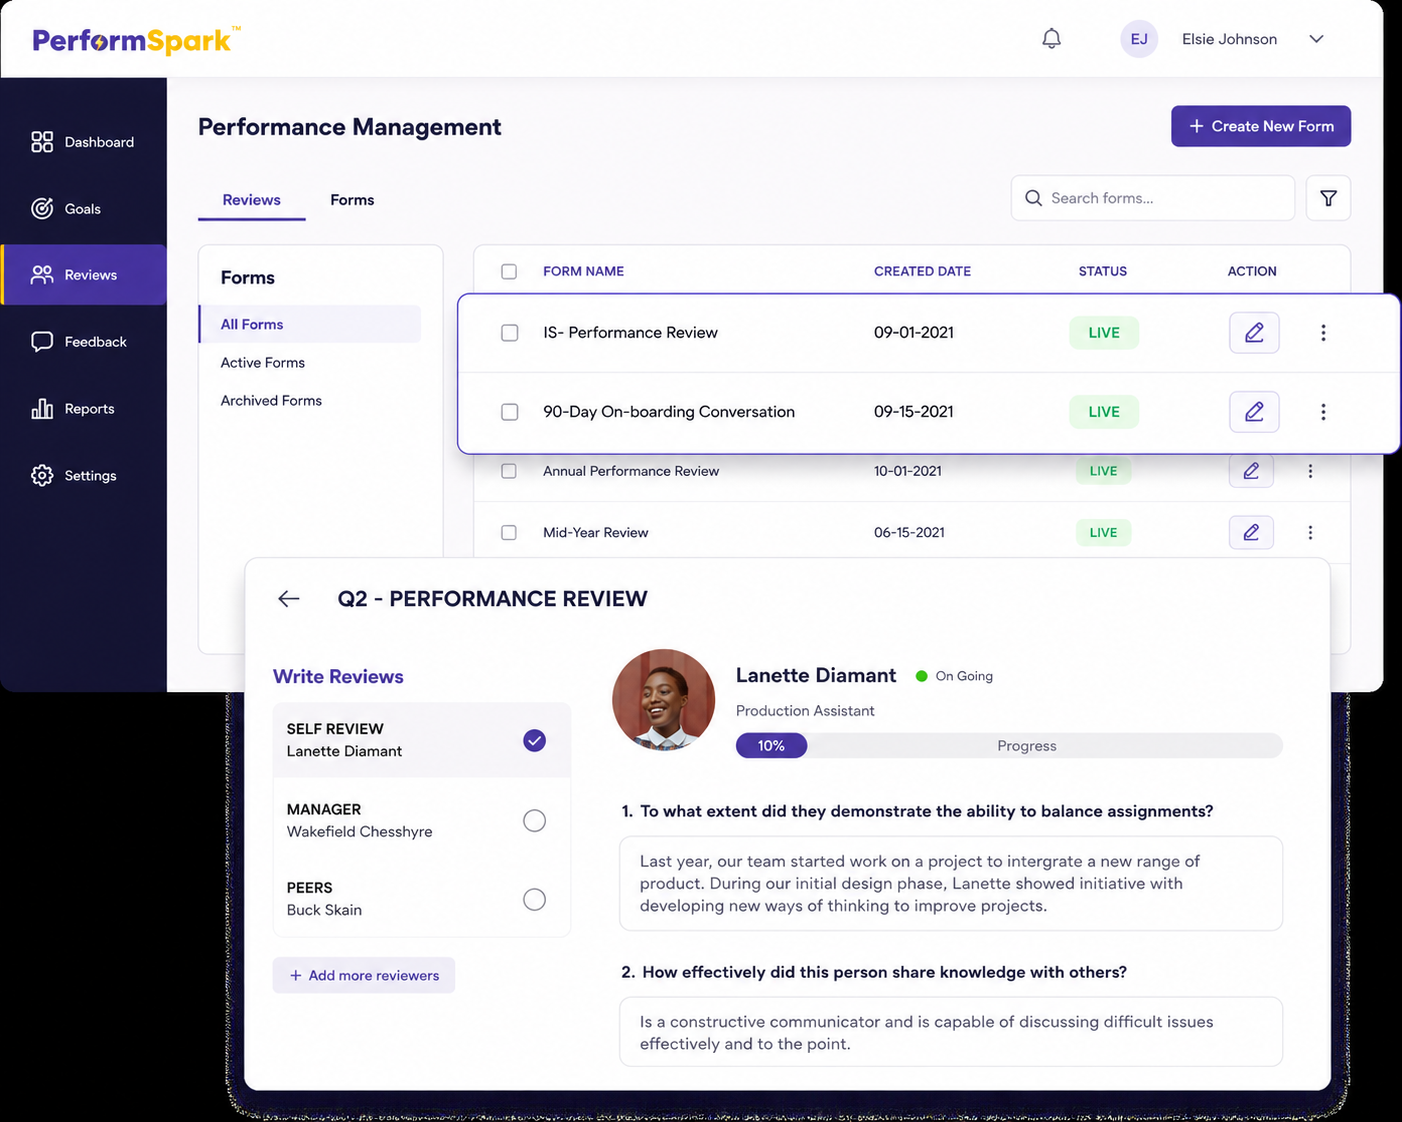Edit the 90-Day On-boarding Conversation form
Image resolution: width=1402 pixels, height=1122 pixels.
point(1254,412)
